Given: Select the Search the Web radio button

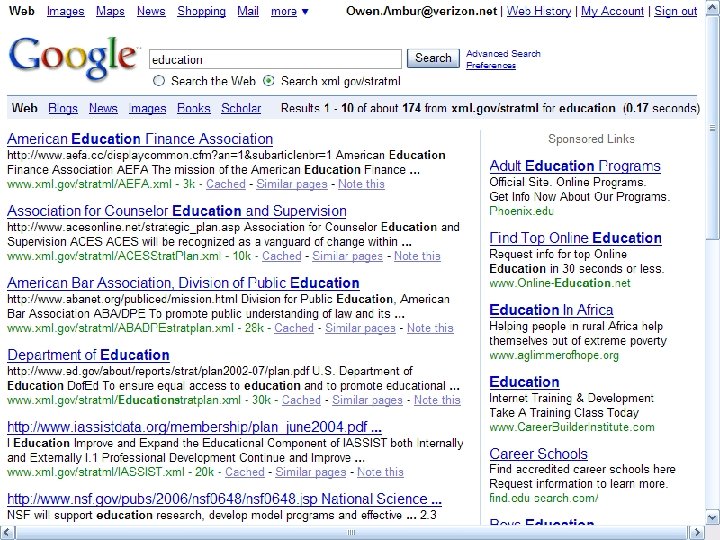Looking at the screenshot, I should (x=159, y=81).
